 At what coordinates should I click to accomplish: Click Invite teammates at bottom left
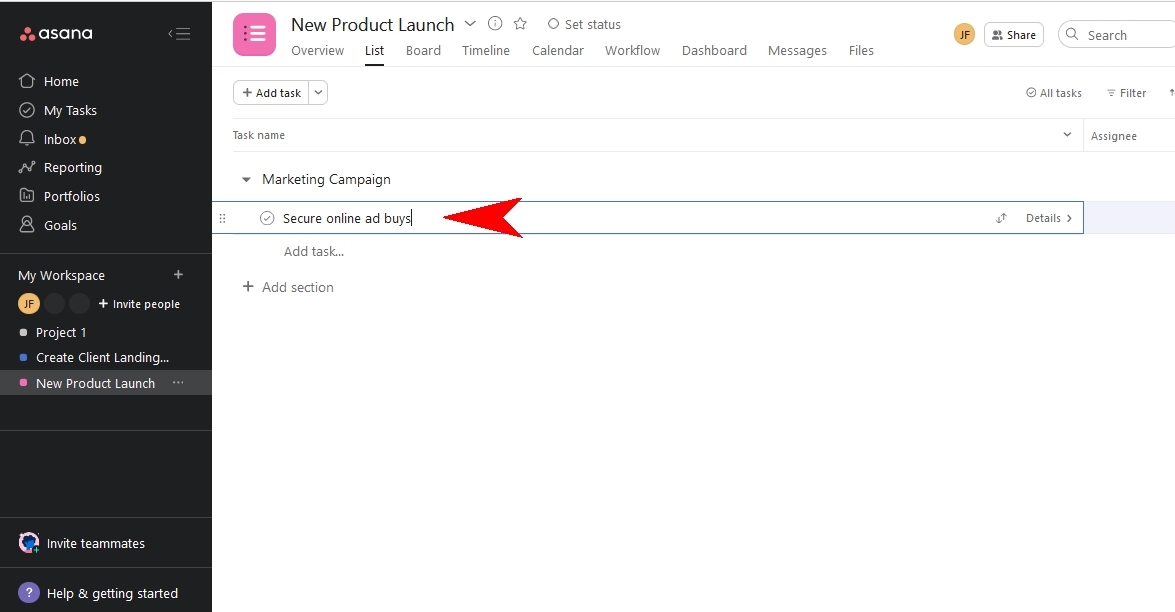tap(96, 543)
